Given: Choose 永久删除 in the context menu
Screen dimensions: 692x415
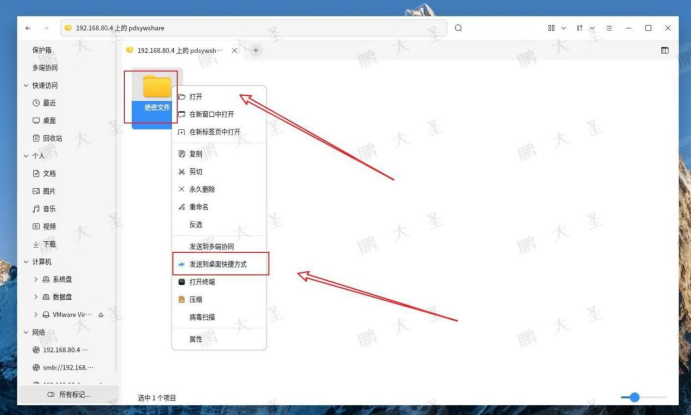Looking at the screenshot, I should pyautogui.click(x=219, y=189).
